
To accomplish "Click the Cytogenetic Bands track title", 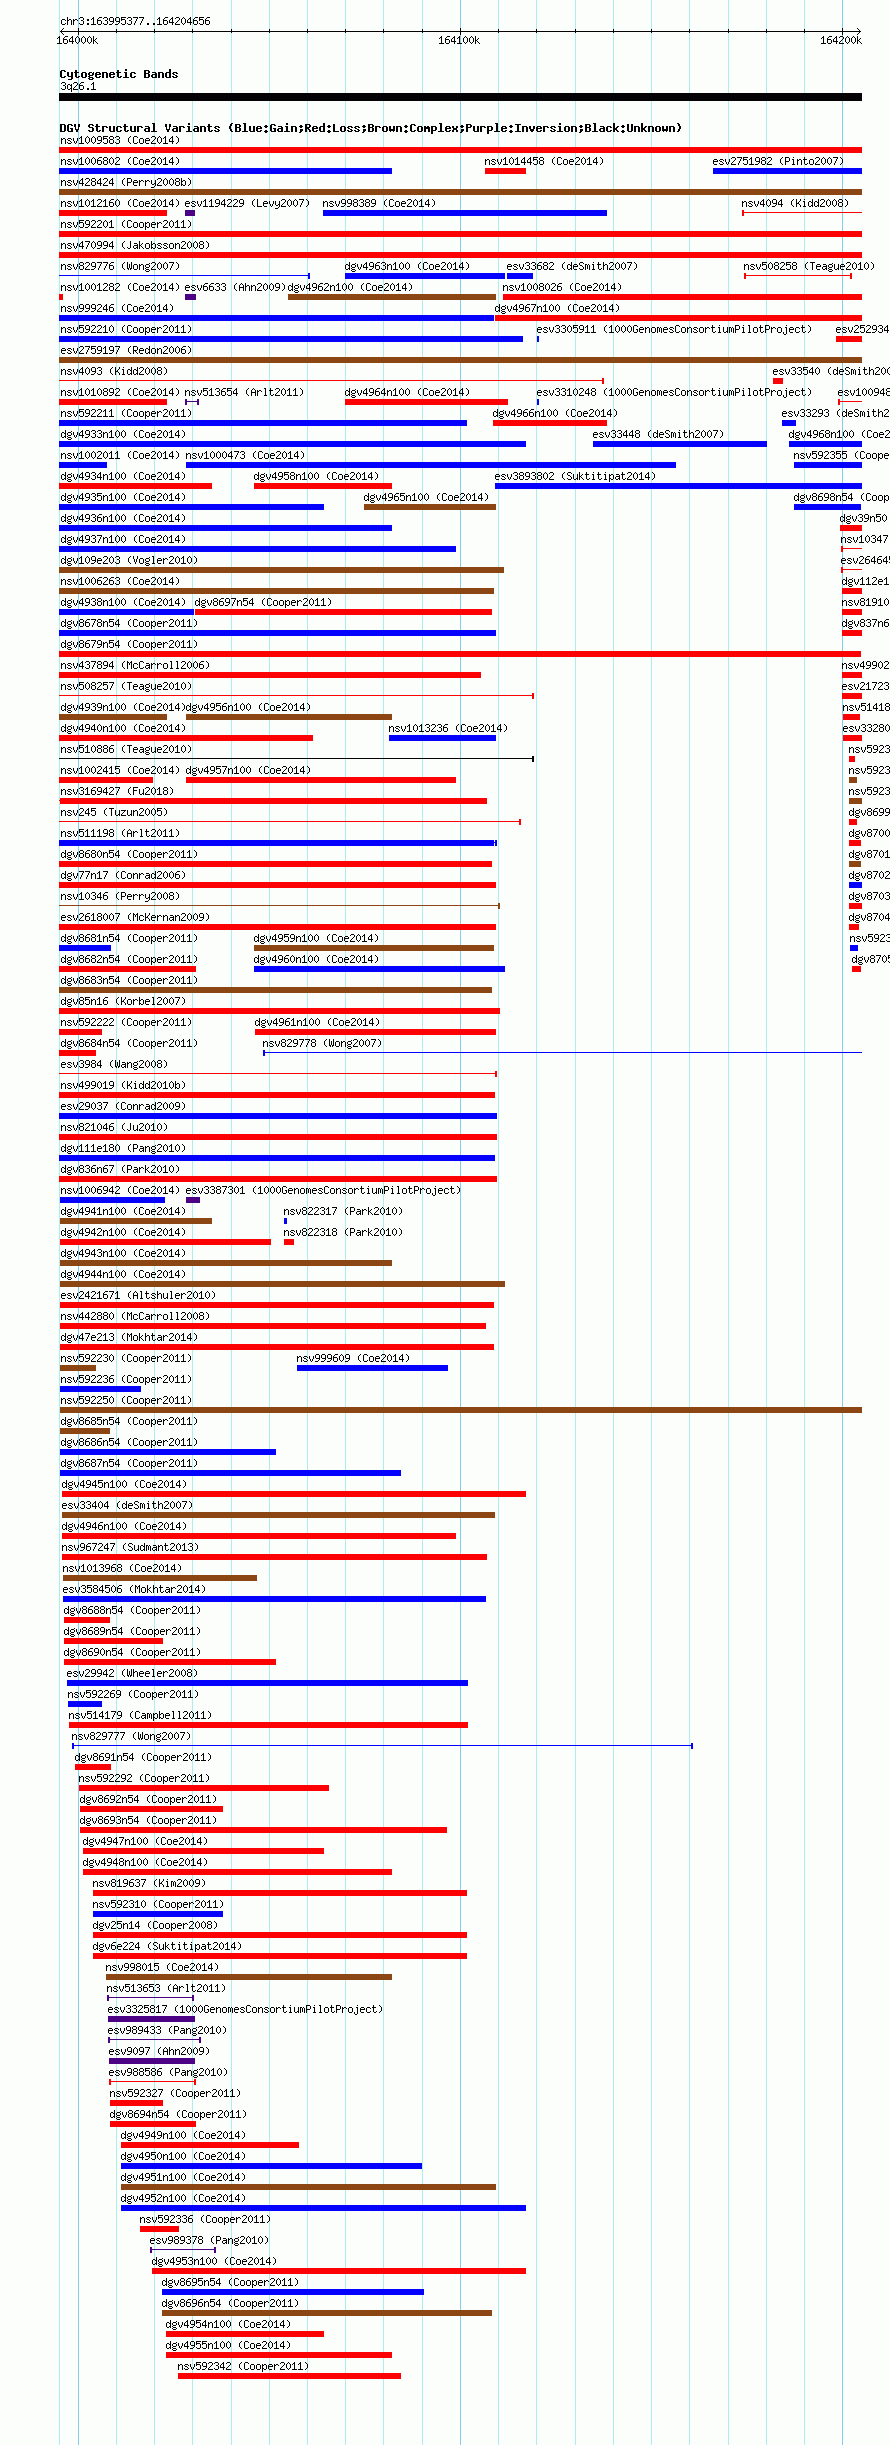I will pyautogui.click(x=118, y=74).
